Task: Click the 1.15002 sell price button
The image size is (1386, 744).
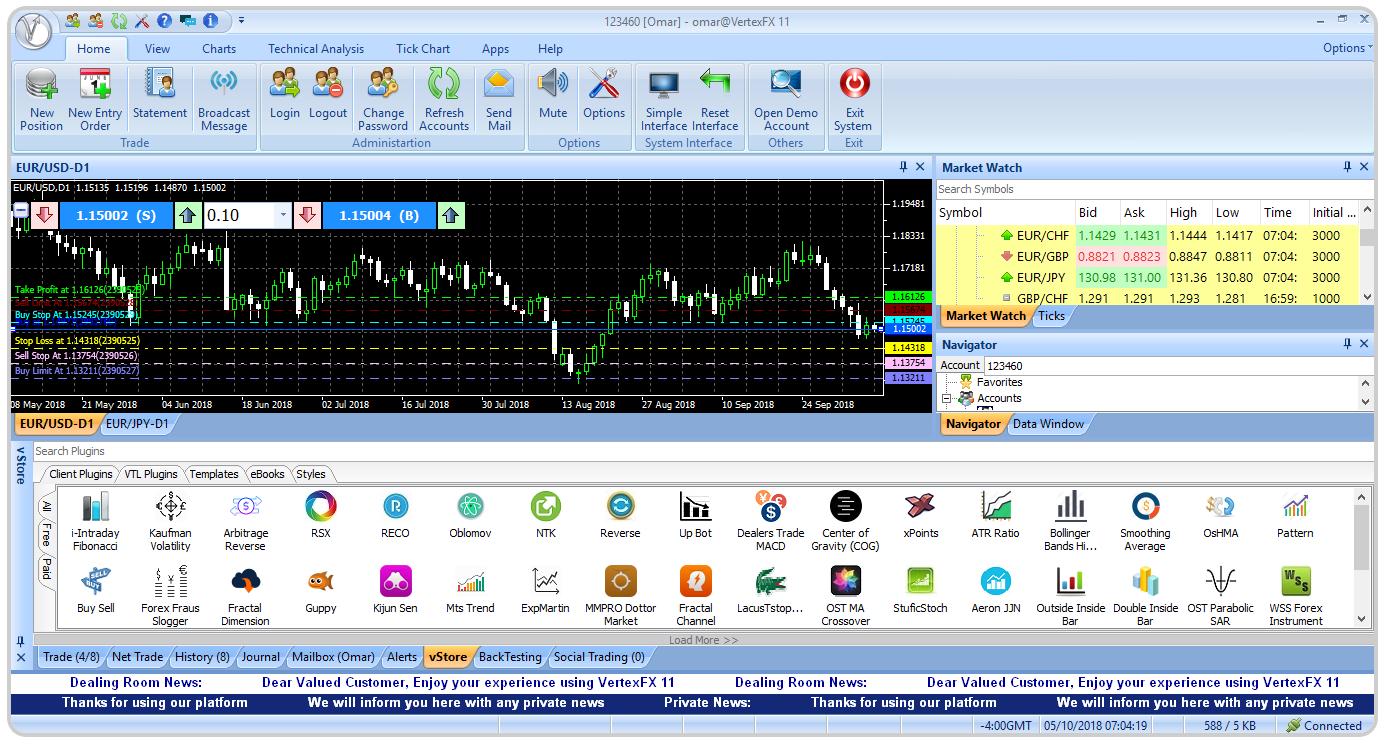Action: [108, 215]
